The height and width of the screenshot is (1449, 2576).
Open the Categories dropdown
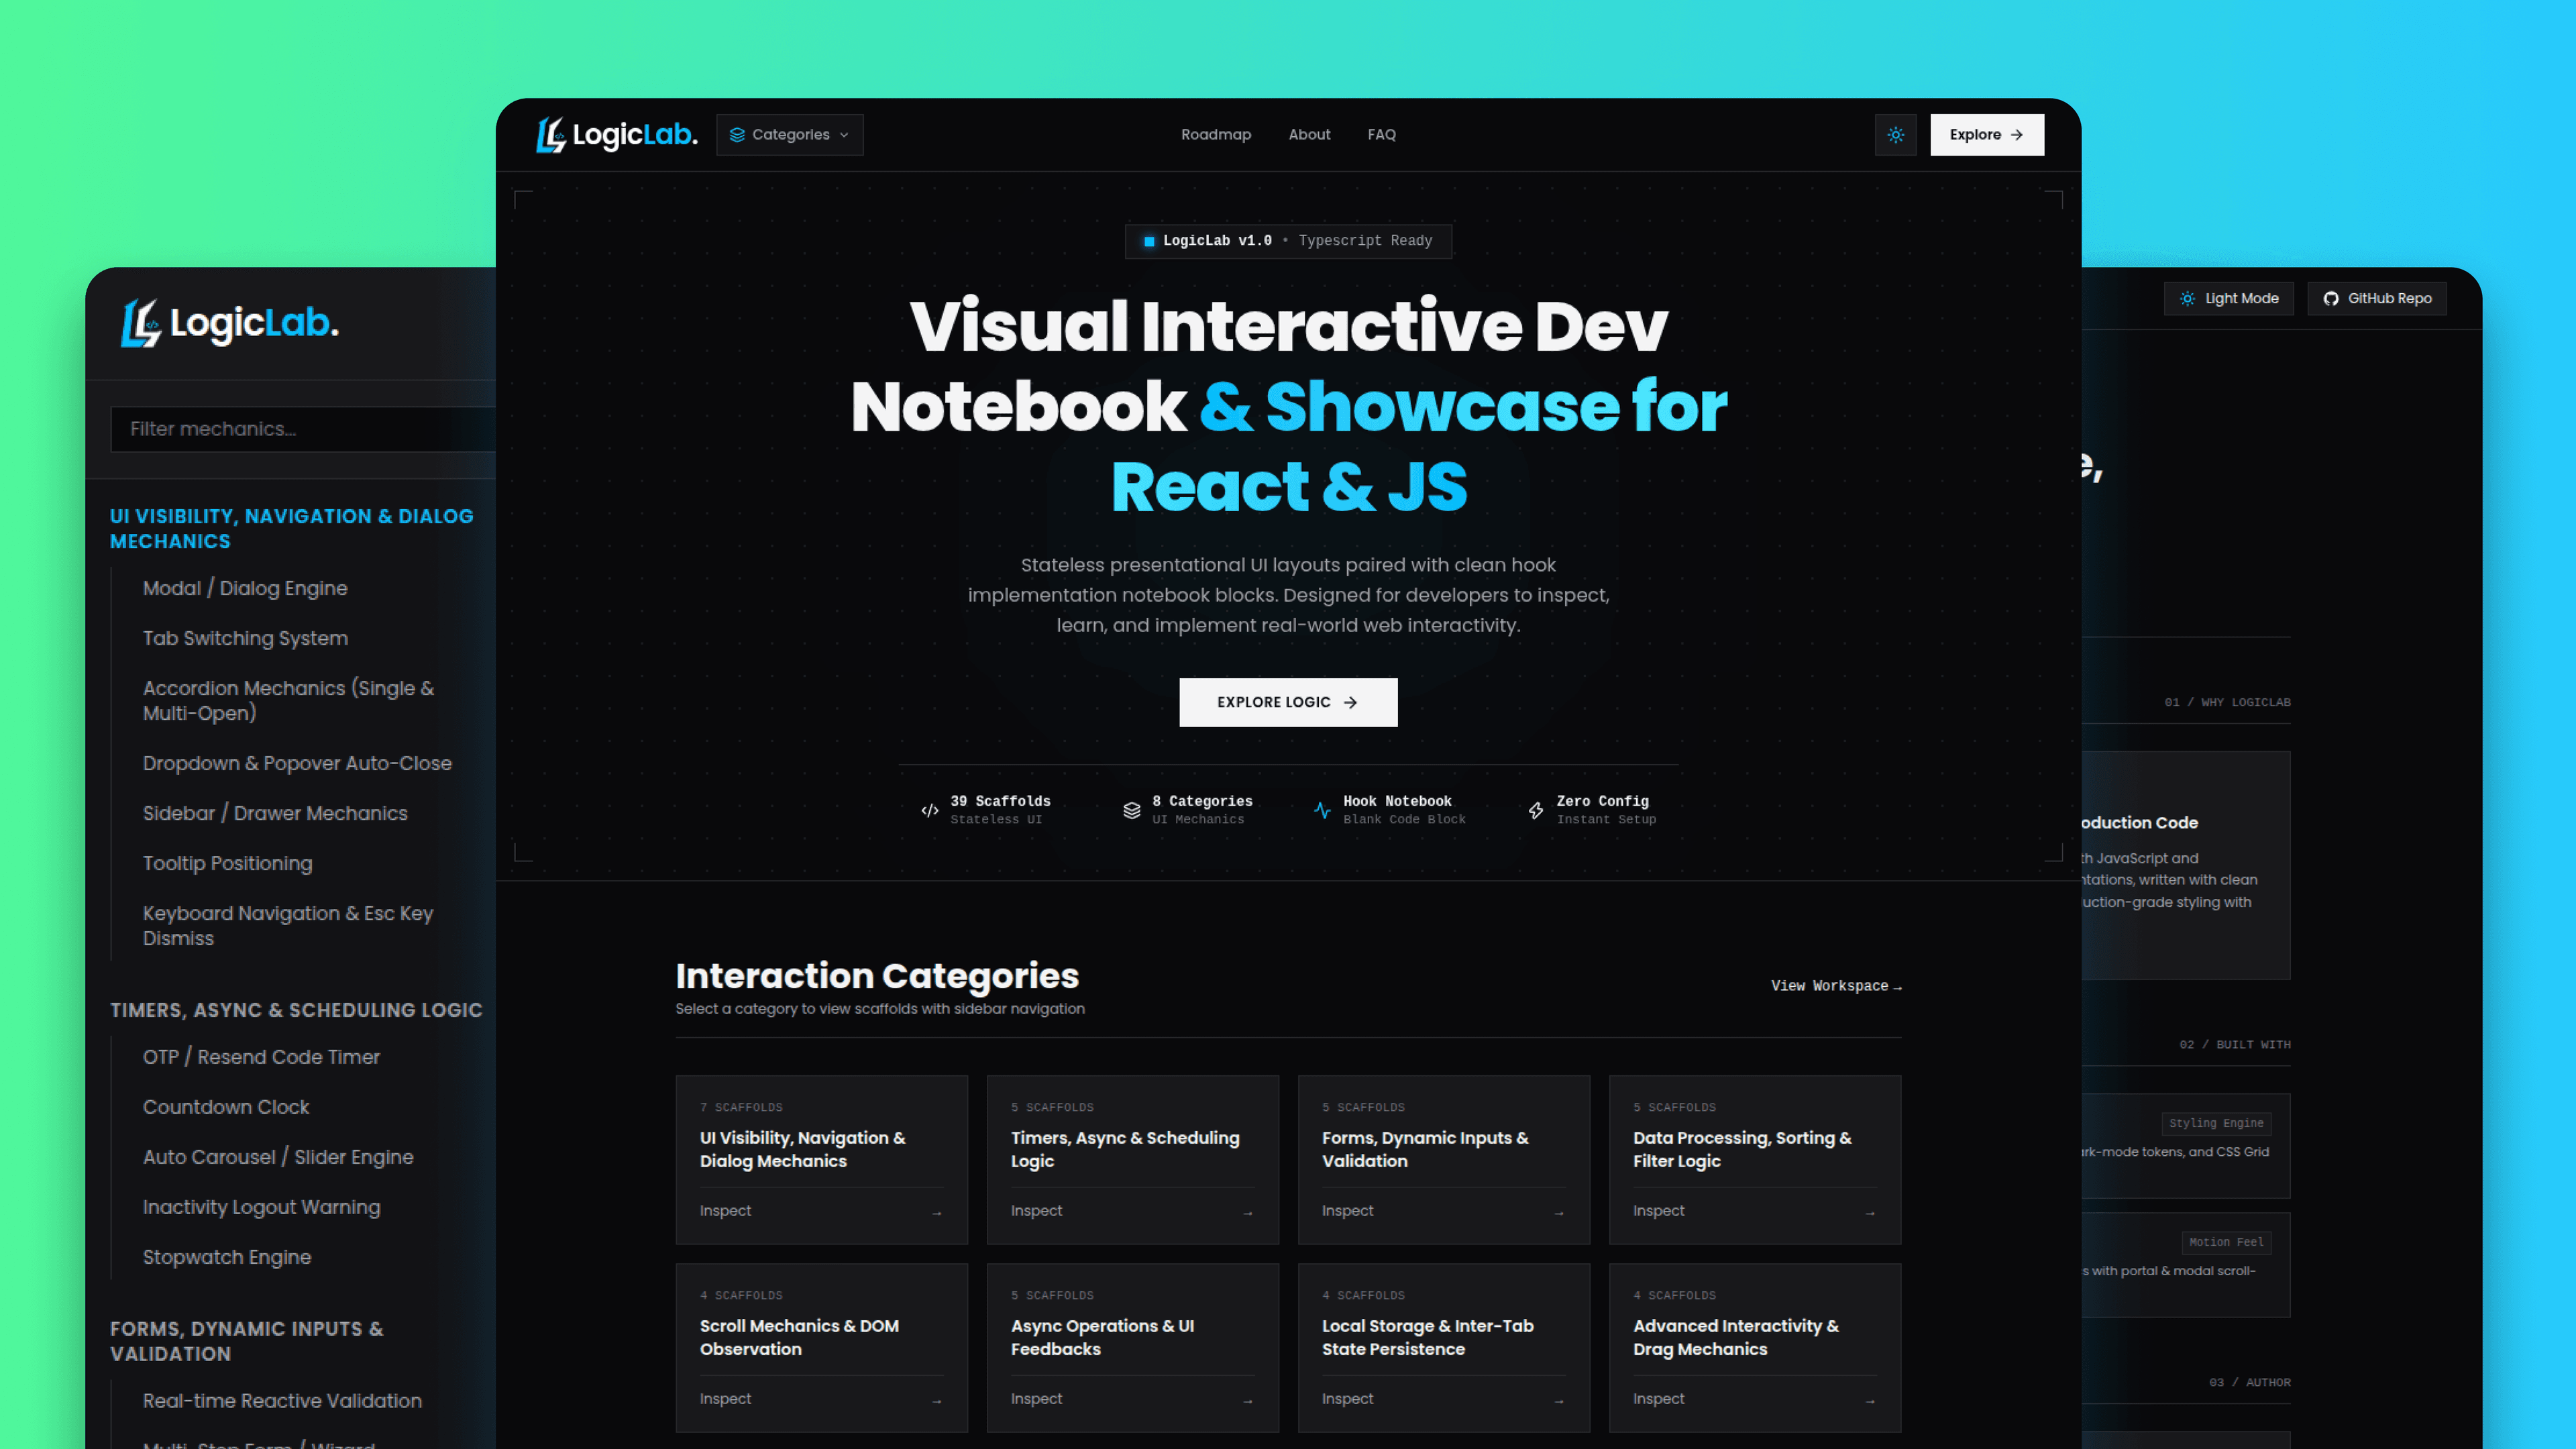[790, 135]
